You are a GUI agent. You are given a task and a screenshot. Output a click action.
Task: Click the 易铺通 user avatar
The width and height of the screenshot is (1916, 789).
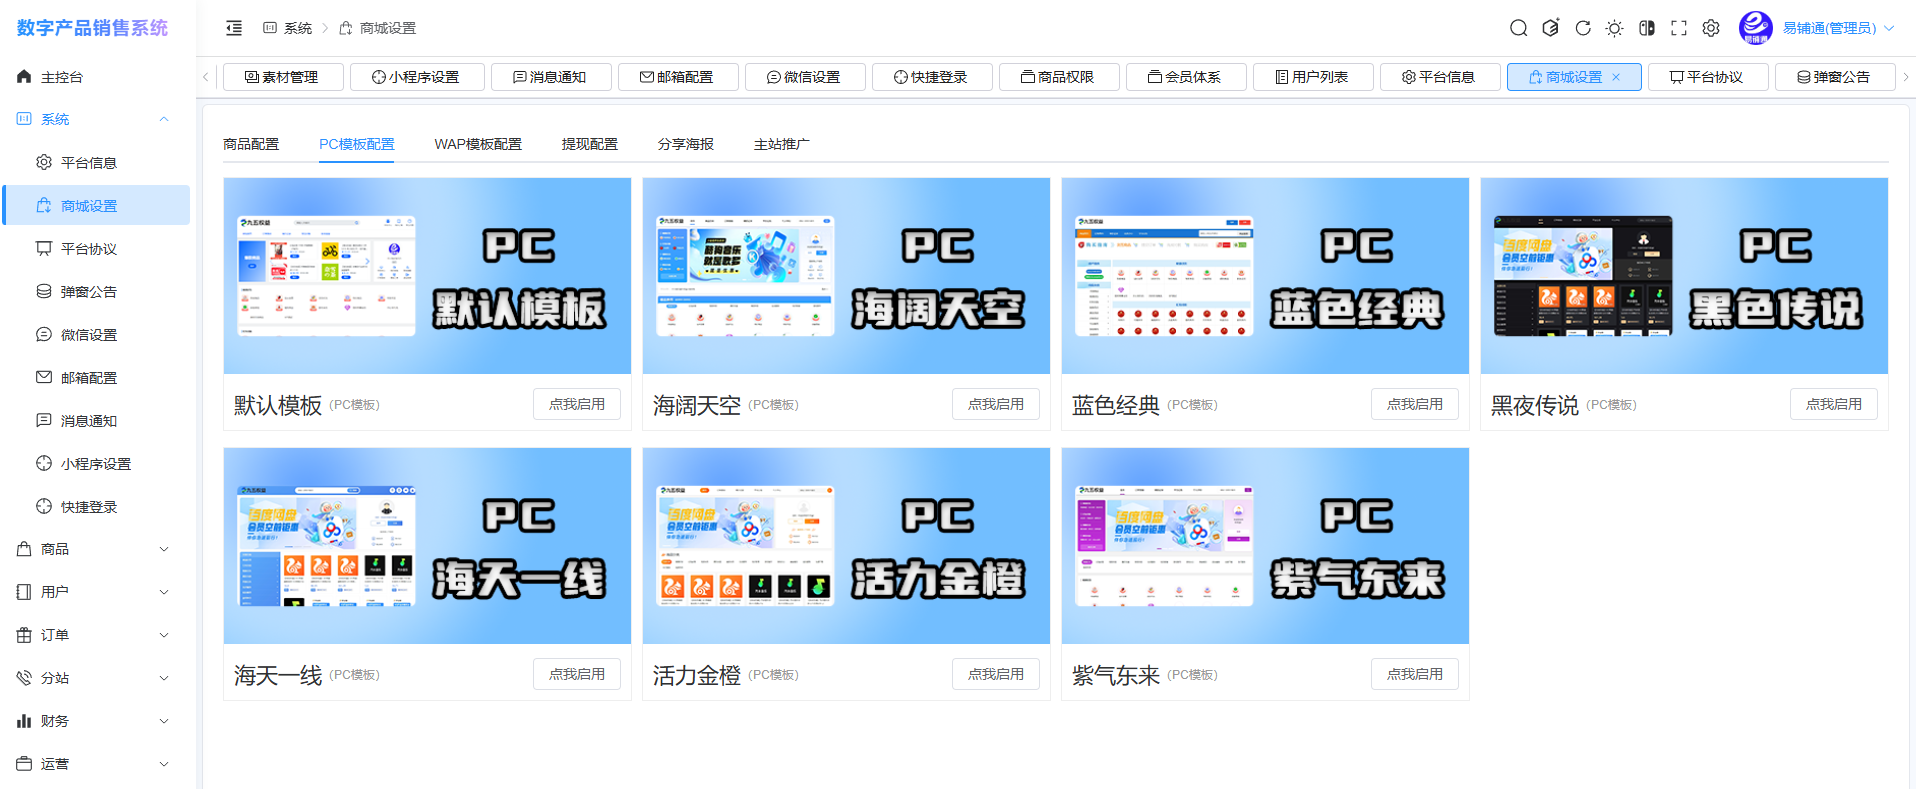point(1755,28)
